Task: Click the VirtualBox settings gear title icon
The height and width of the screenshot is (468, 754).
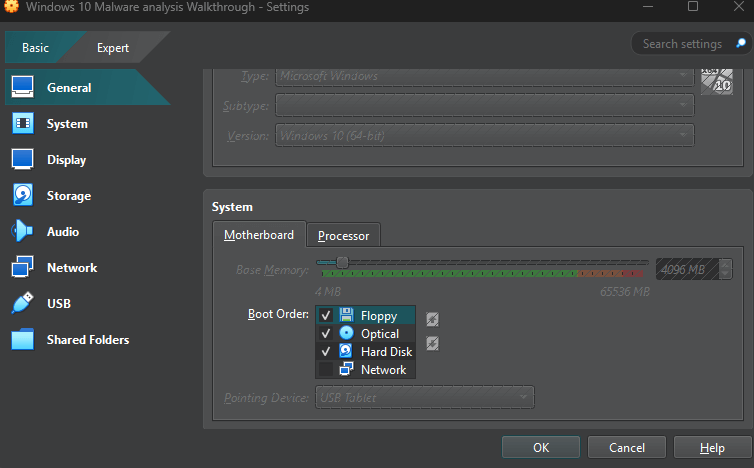Action: coord(12,6)
